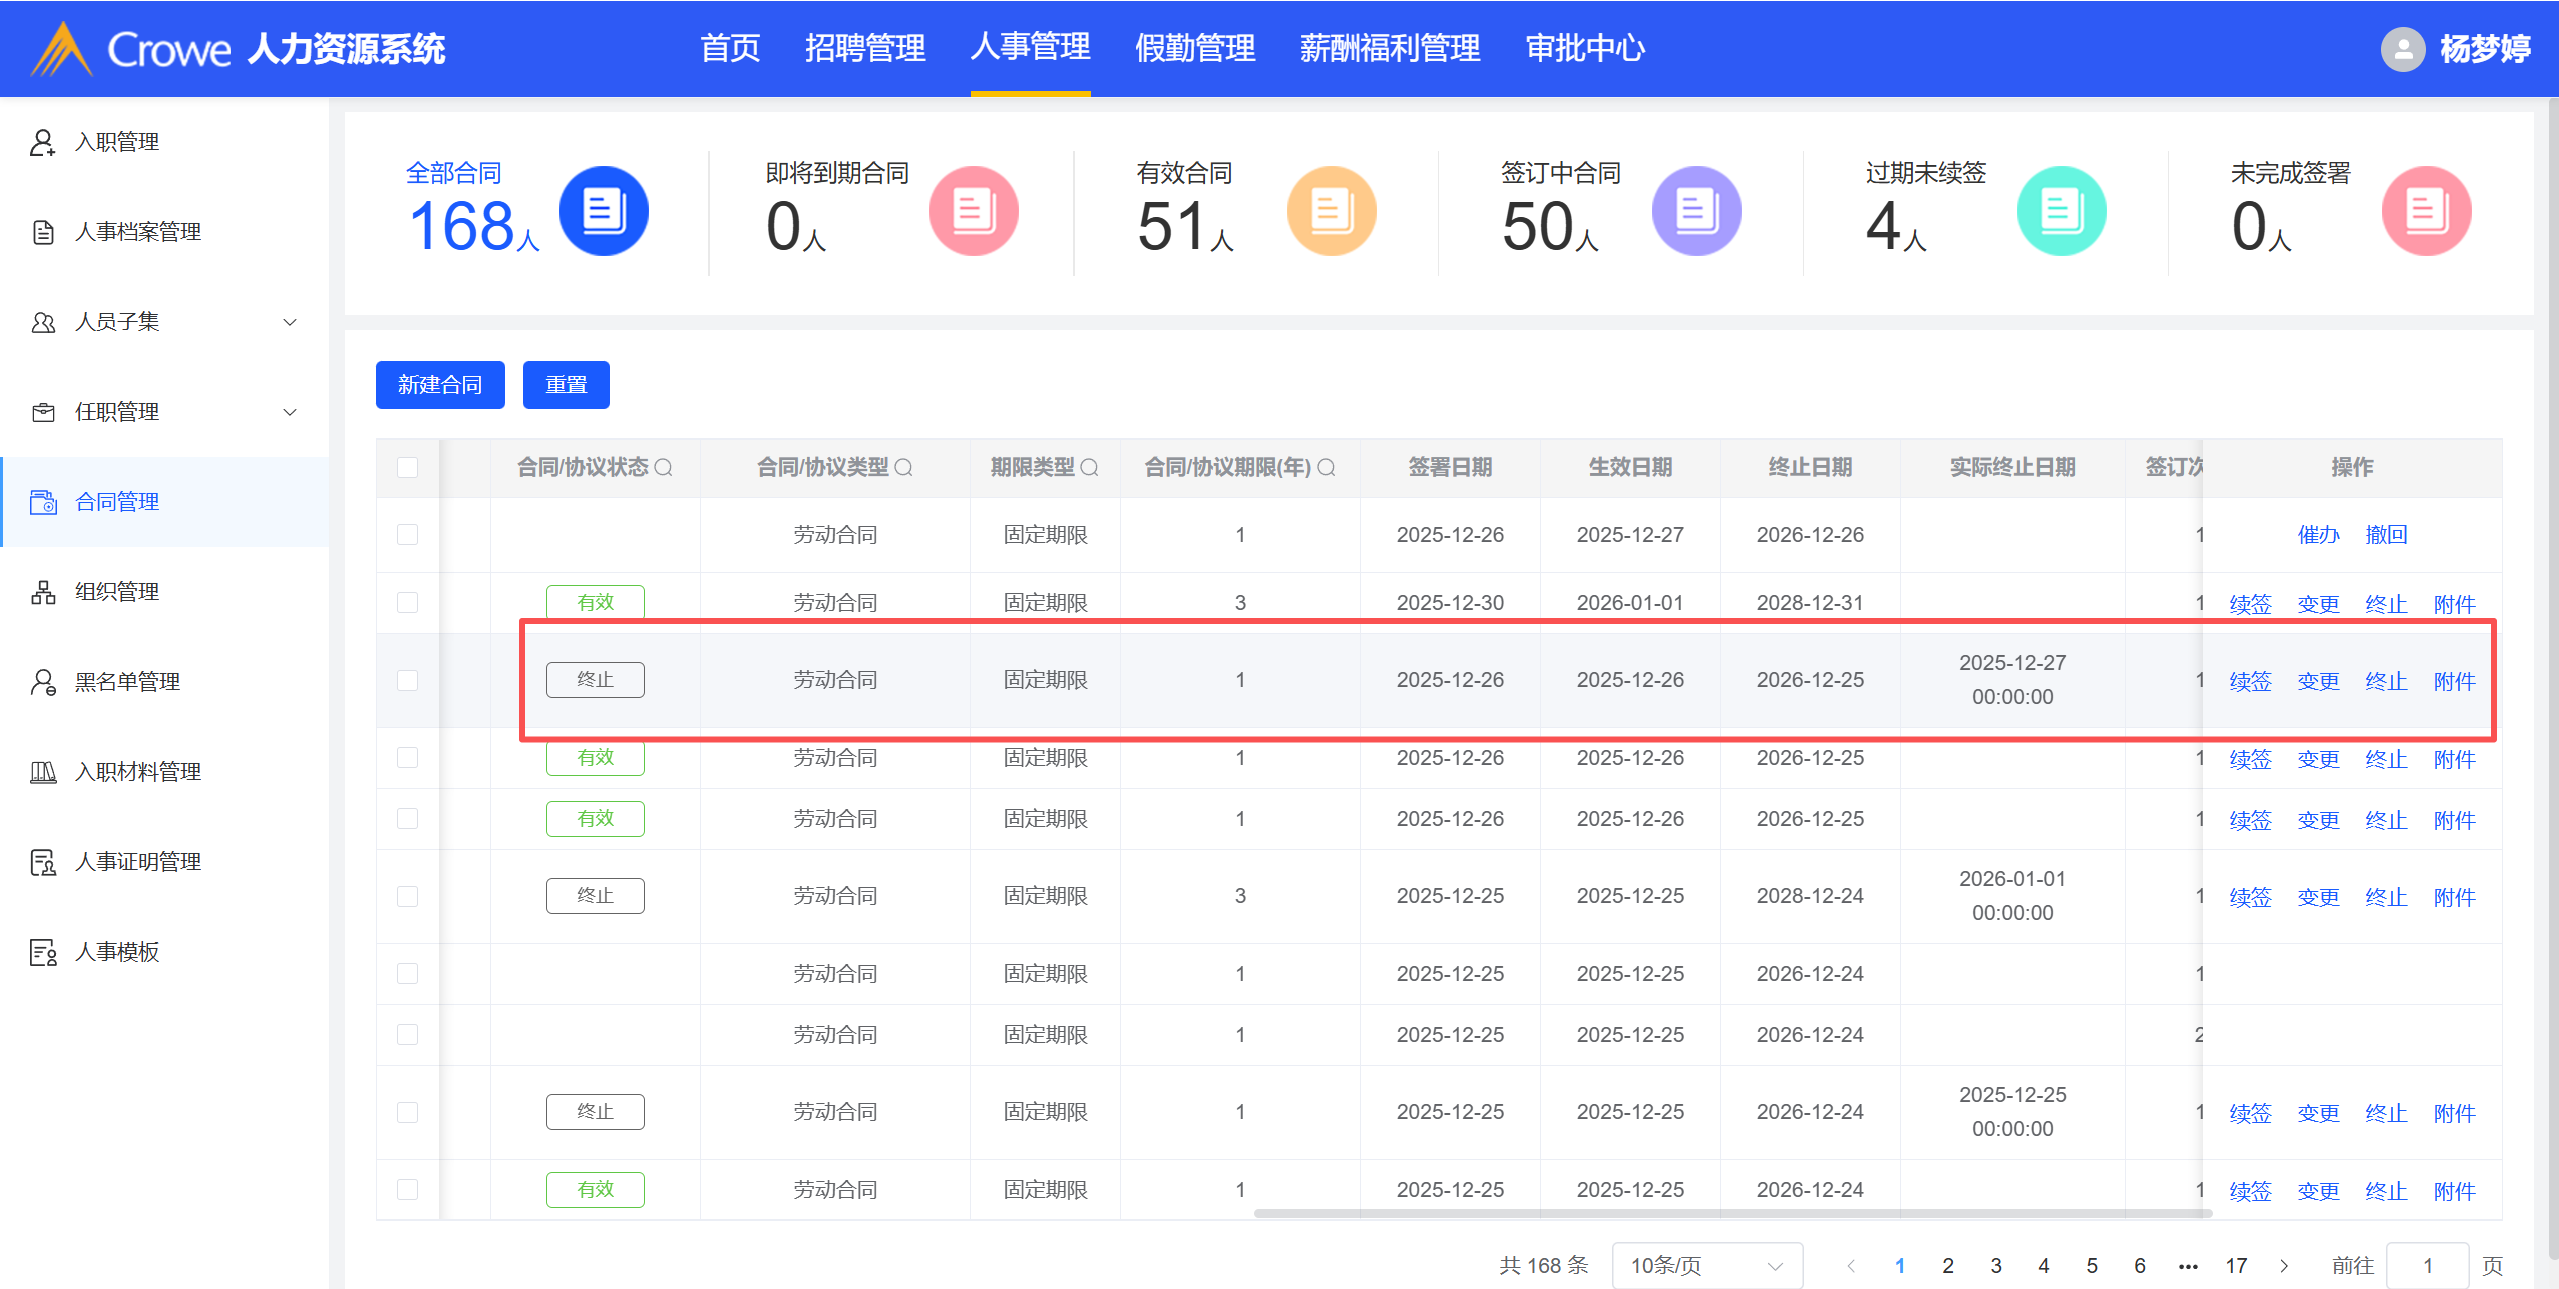Click the 新建合同 button
2559x1289 pixels.
pos(440,385)
